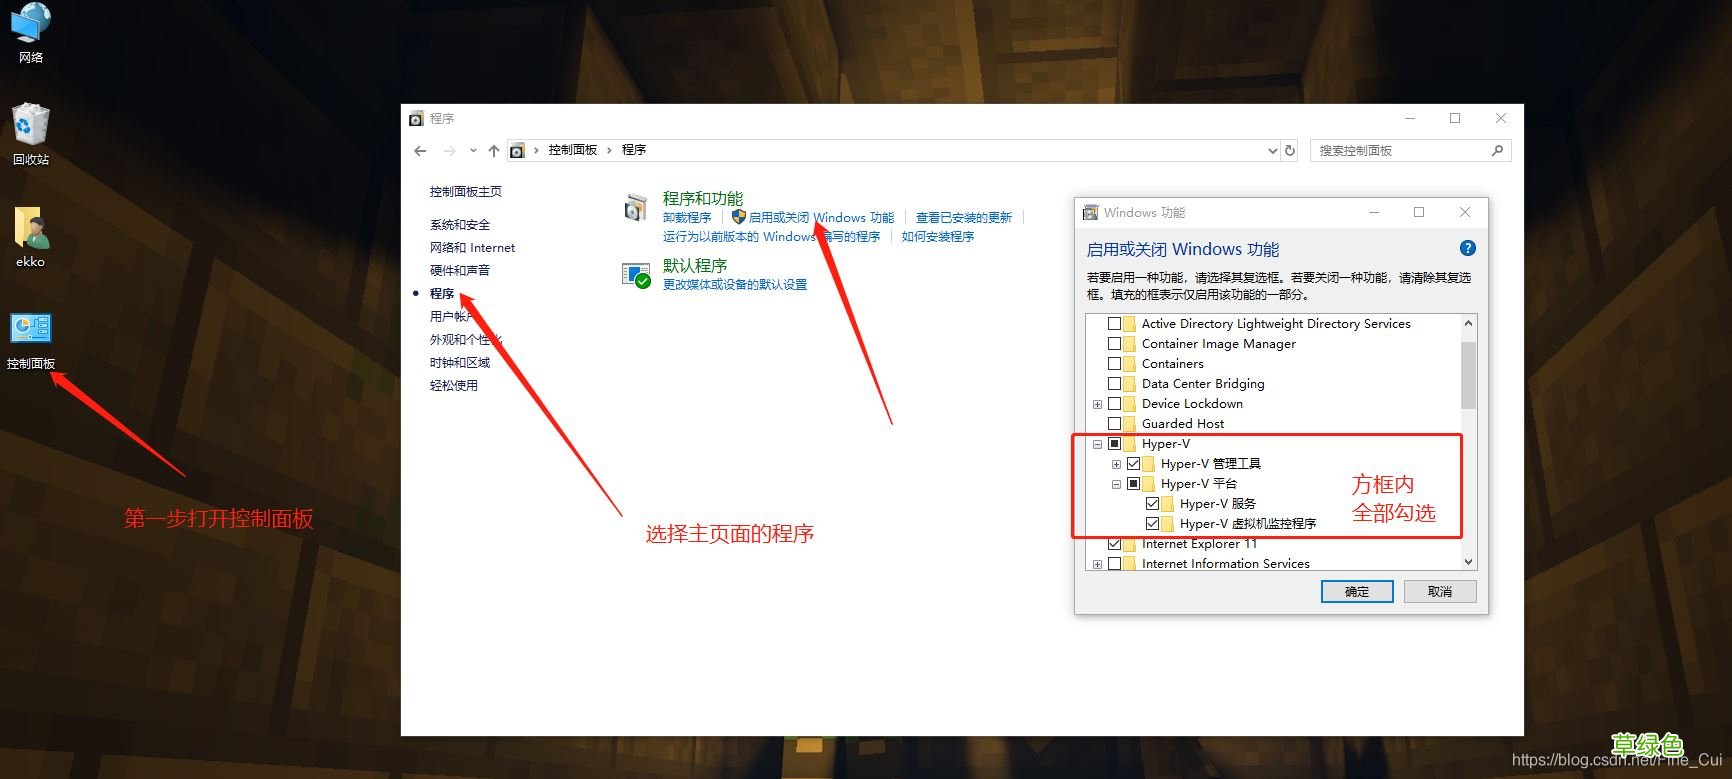Click the features list scroll-down arrow
The height and width of the screenshot is (779, 1732).
click(1468, 562)
